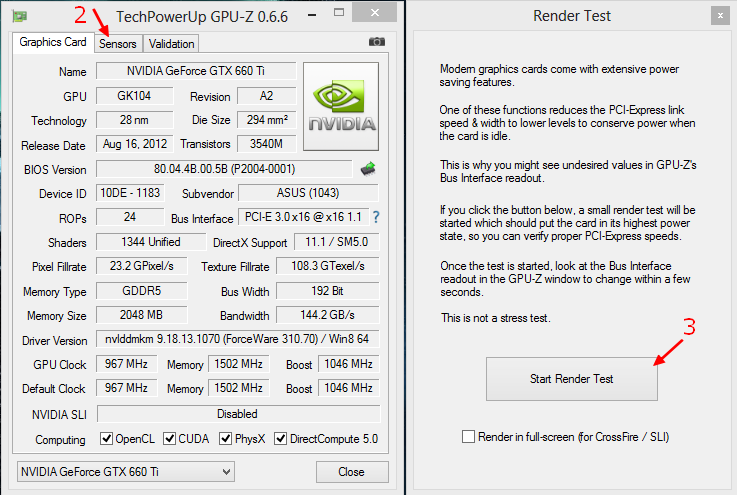The height and width of the screenshot is (495, 737).
Task: Click the Driver Version field value
Action: [237, 339]
